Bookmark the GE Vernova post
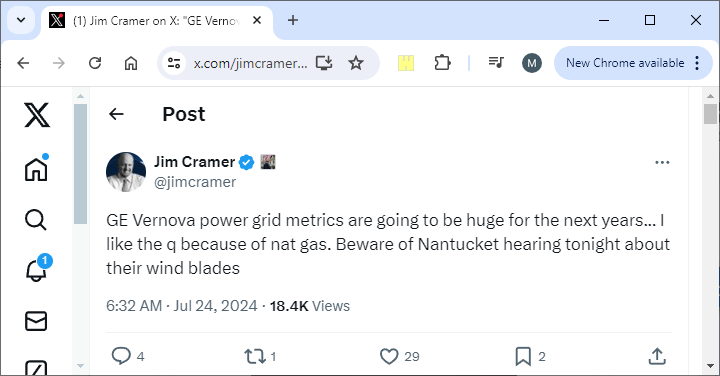 [523, 356]
